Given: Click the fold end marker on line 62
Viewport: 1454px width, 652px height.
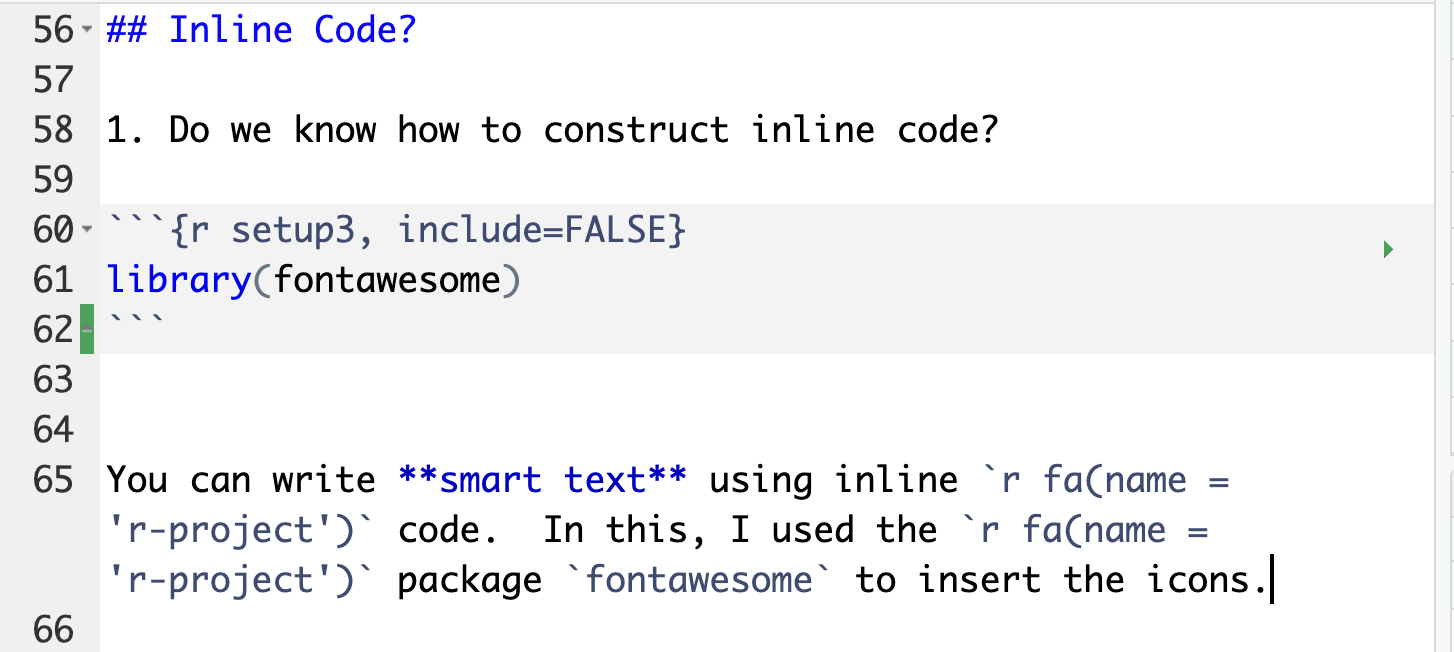Looking at the screenshot, I should pos(84,330).
